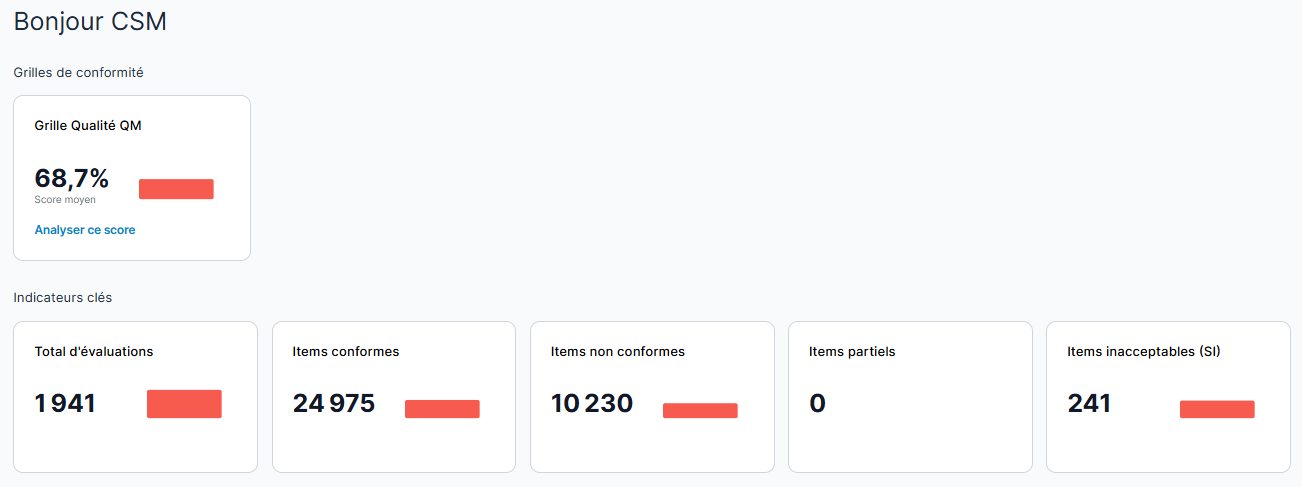Viewport: 1302px width, 487px height.
Task: Click the 68,7% average score value
Action: [72, 179]
